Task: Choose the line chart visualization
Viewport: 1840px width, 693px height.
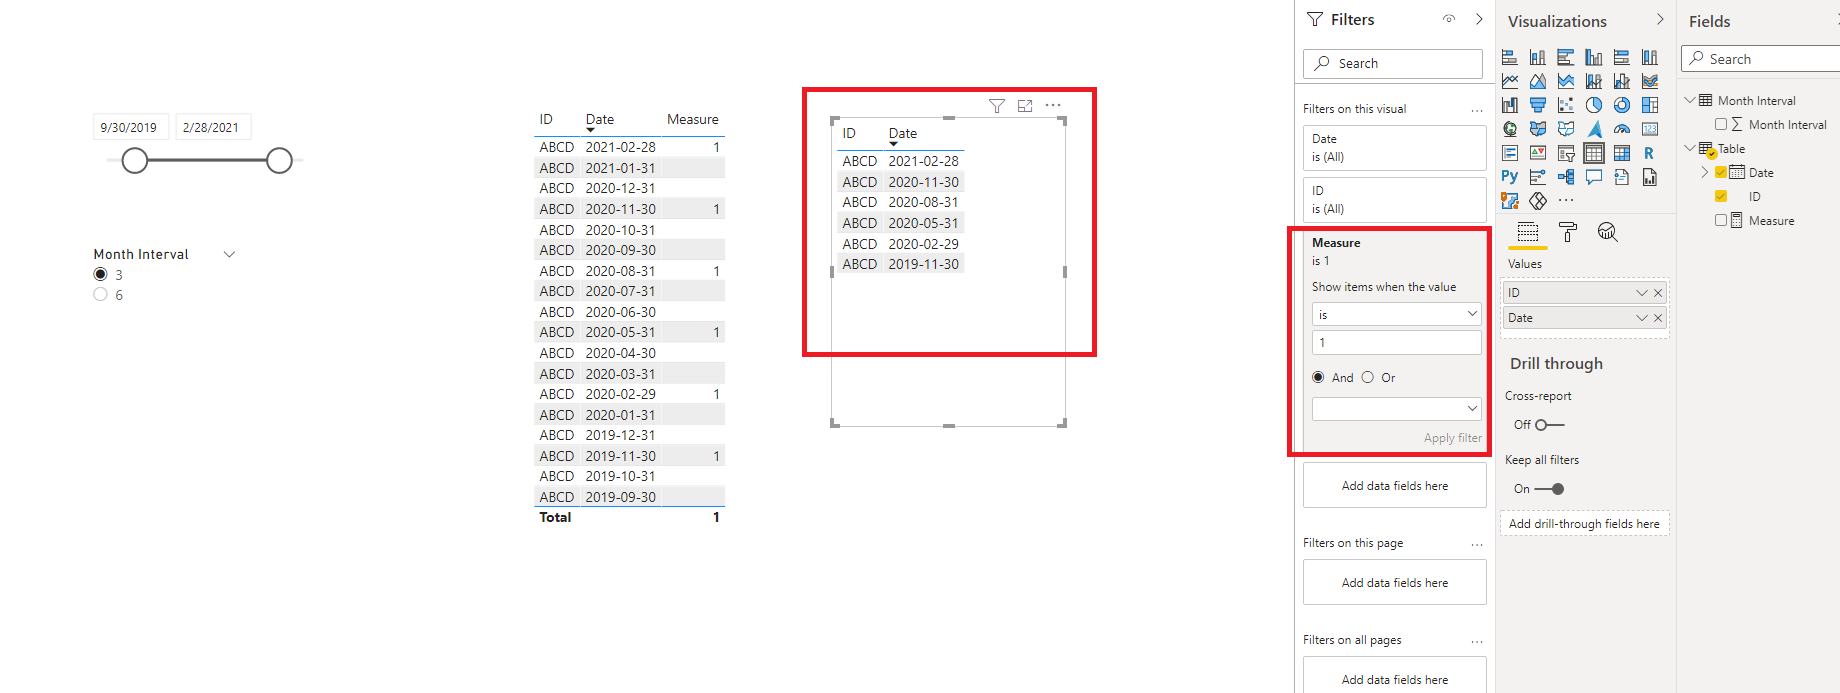Action: [x=1510, y=81]
